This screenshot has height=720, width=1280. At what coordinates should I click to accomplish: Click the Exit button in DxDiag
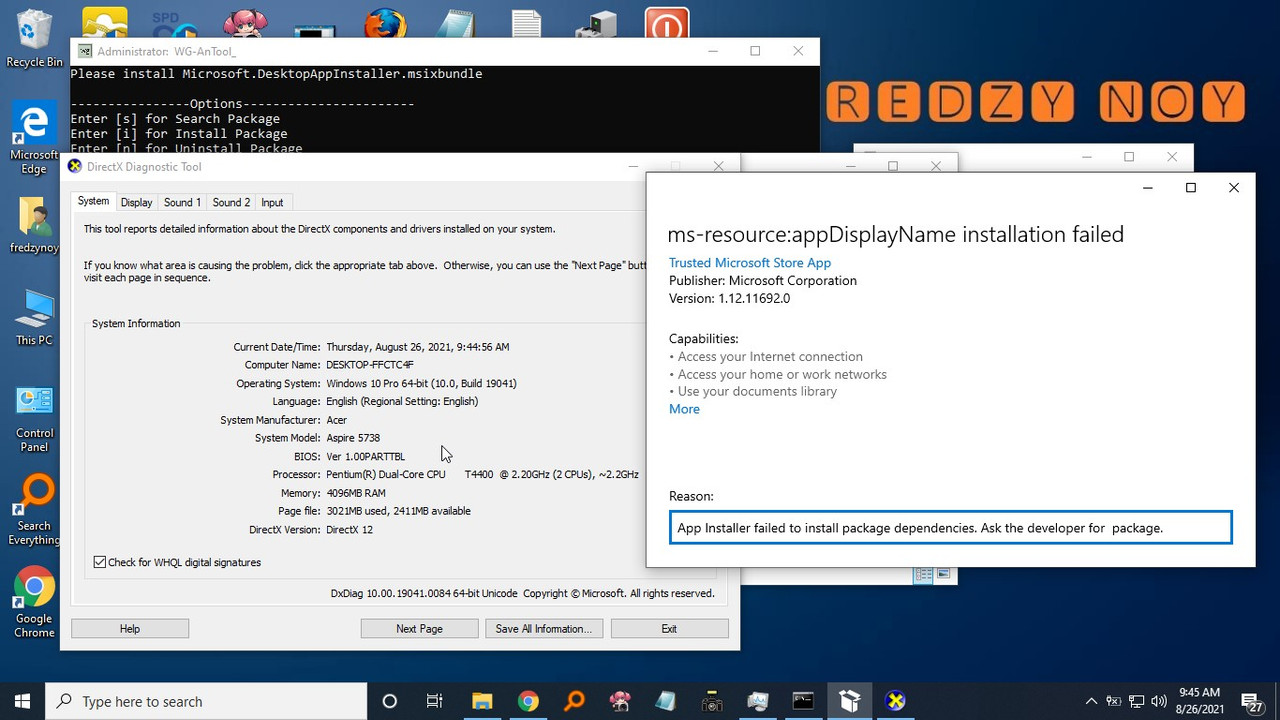coord(669,629)
